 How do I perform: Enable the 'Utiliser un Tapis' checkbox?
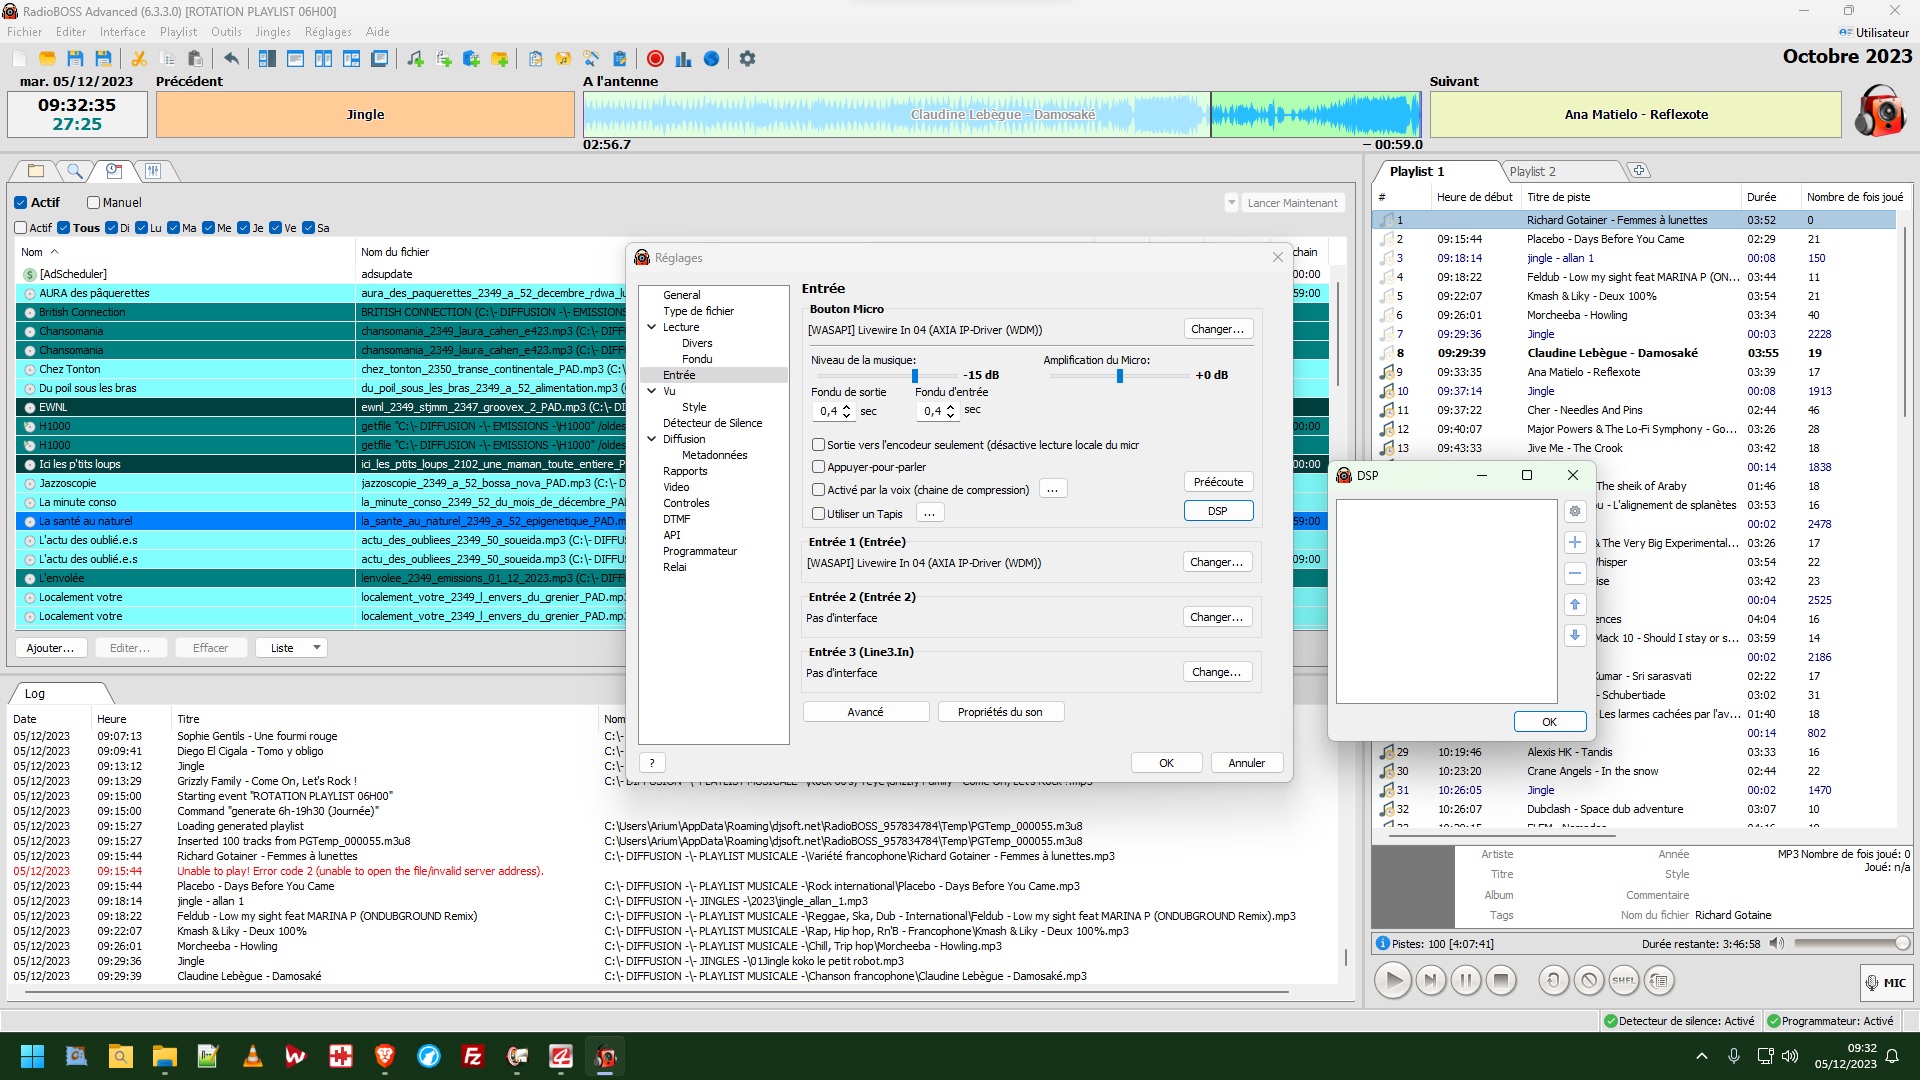(x=819, y=514)
